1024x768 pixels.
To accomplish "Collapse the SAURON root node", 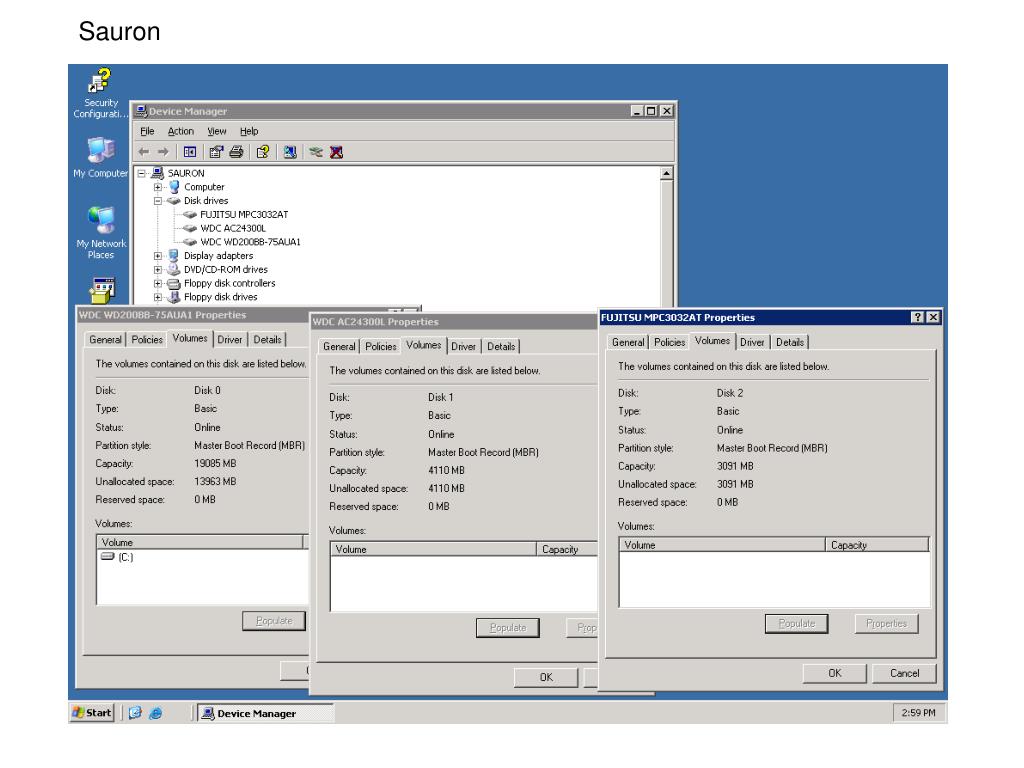I will pyautogui.click(x=141, y=173).
